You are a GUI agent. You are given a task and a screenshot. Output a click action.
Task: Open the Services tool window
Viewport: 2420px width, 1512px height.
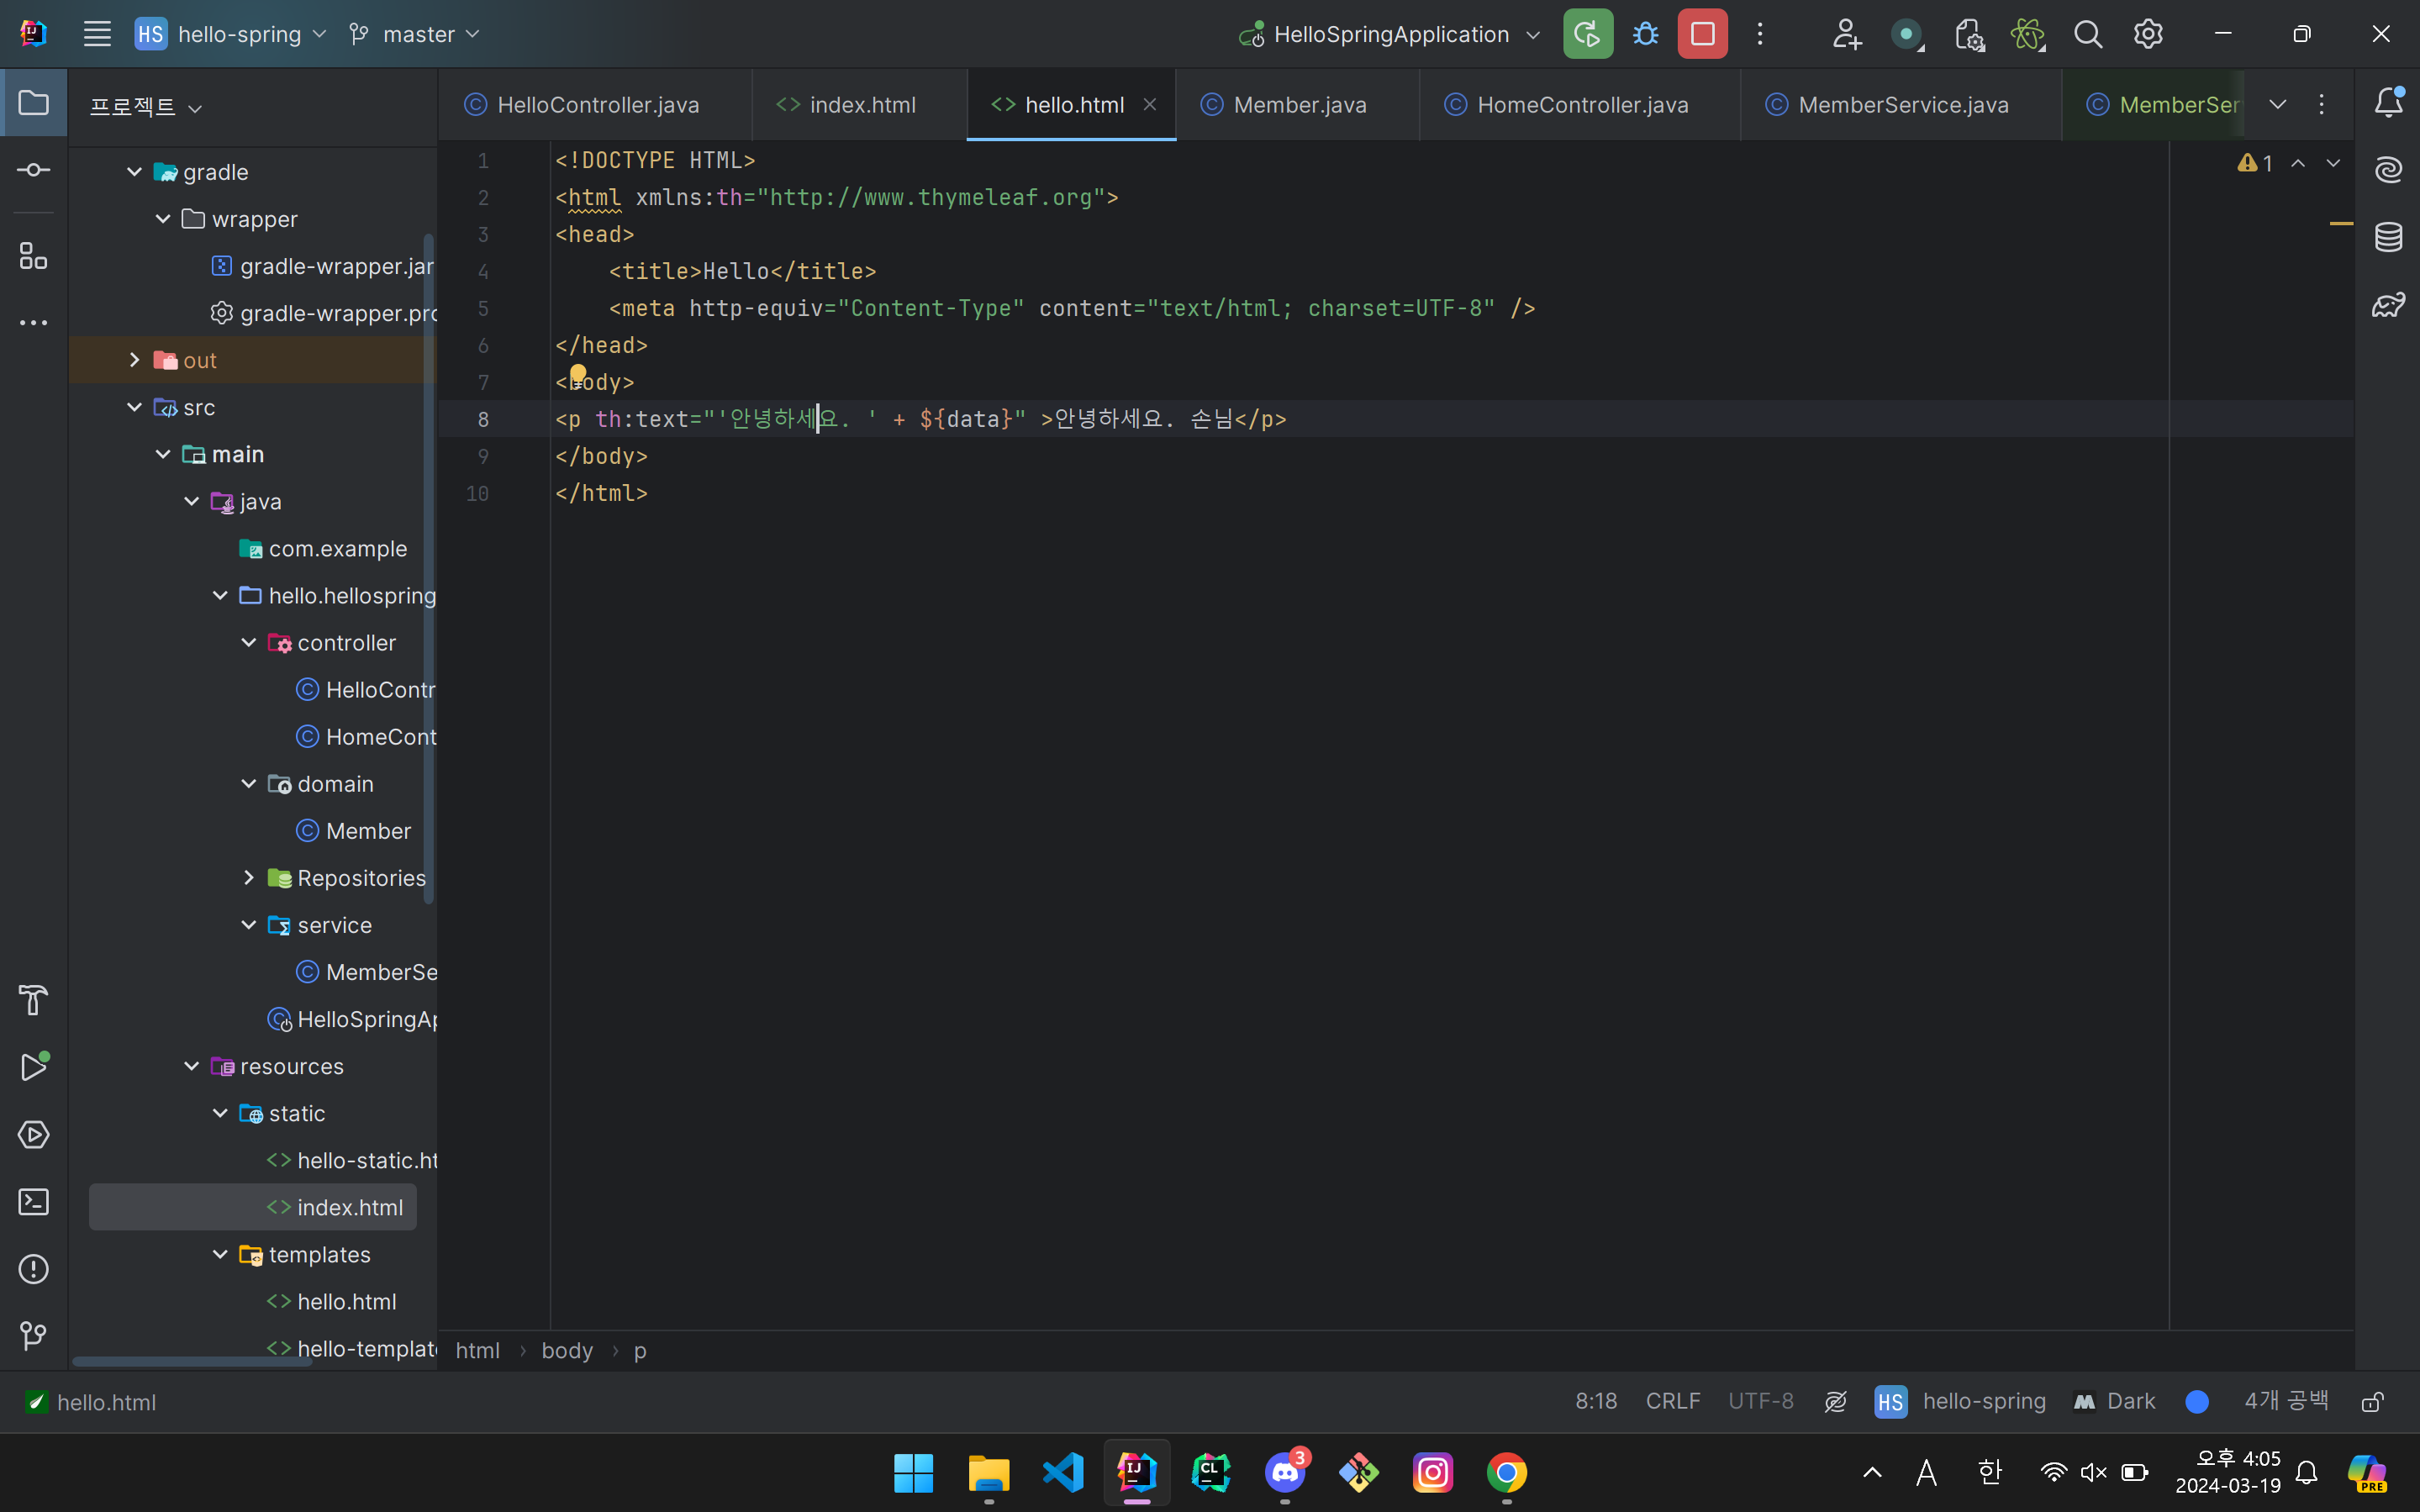click(x=34, y=1135)
